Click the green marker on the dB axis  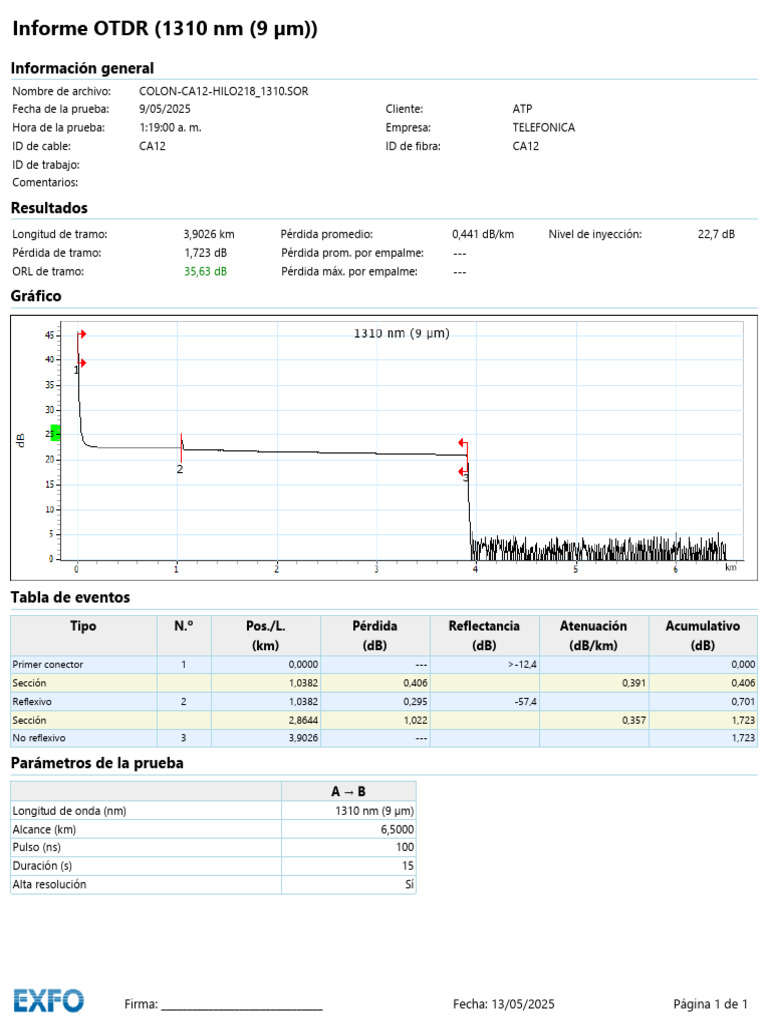[x=56, y=433]
